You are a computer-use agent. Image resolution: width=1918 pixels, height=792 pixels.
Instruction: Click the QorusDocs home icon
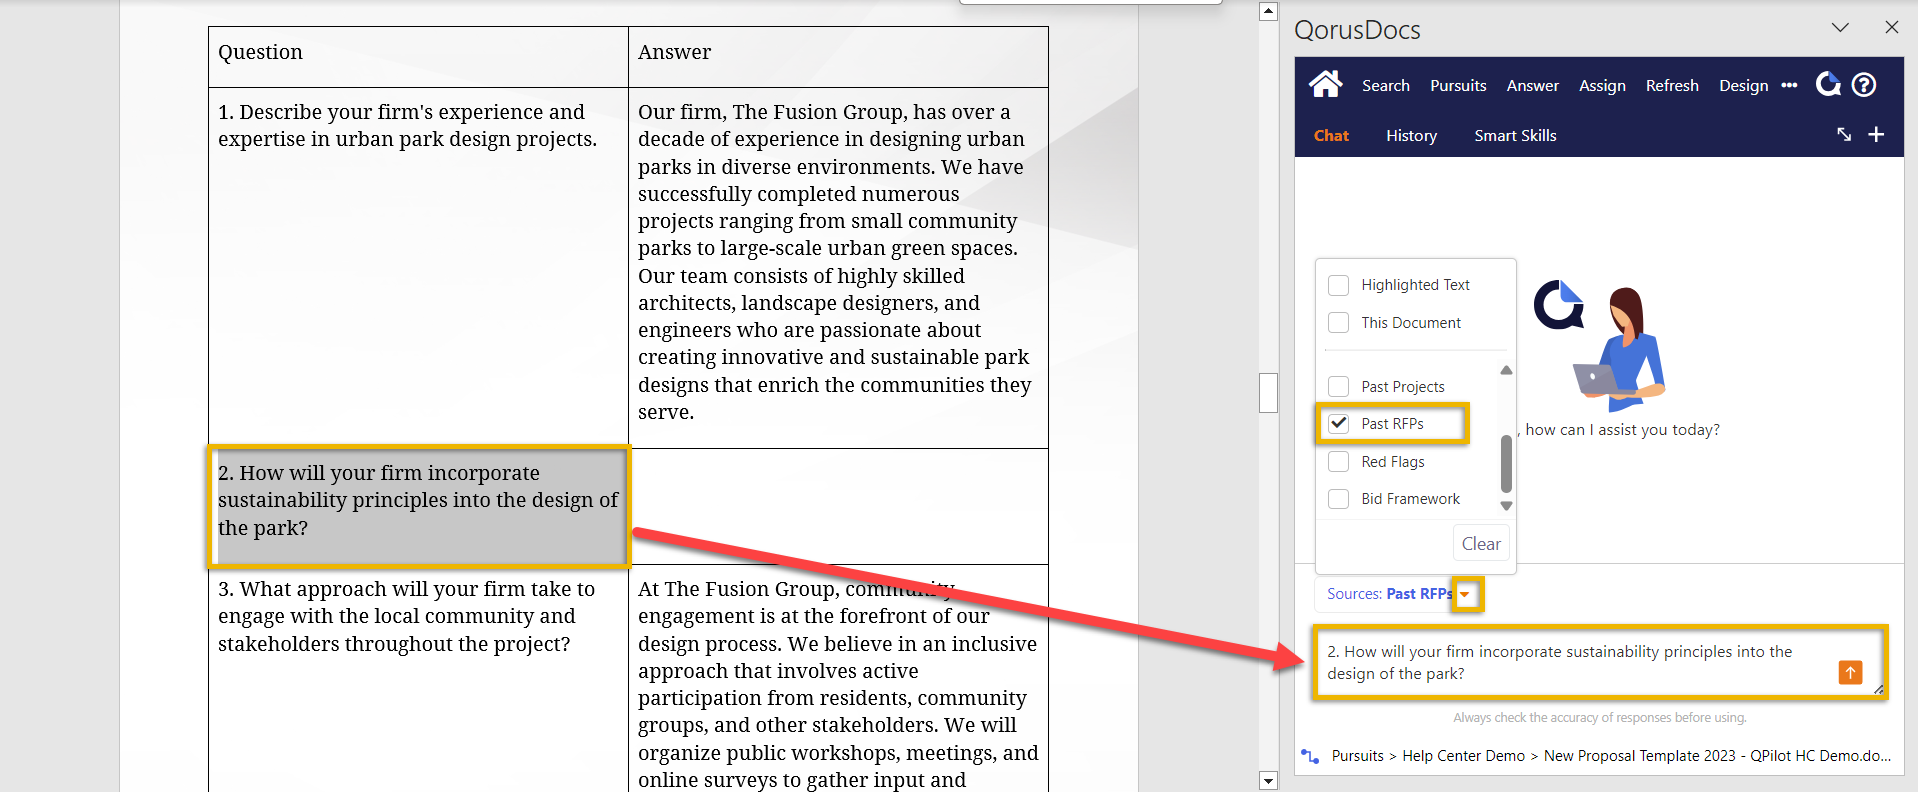click(x=1325, y=85)
